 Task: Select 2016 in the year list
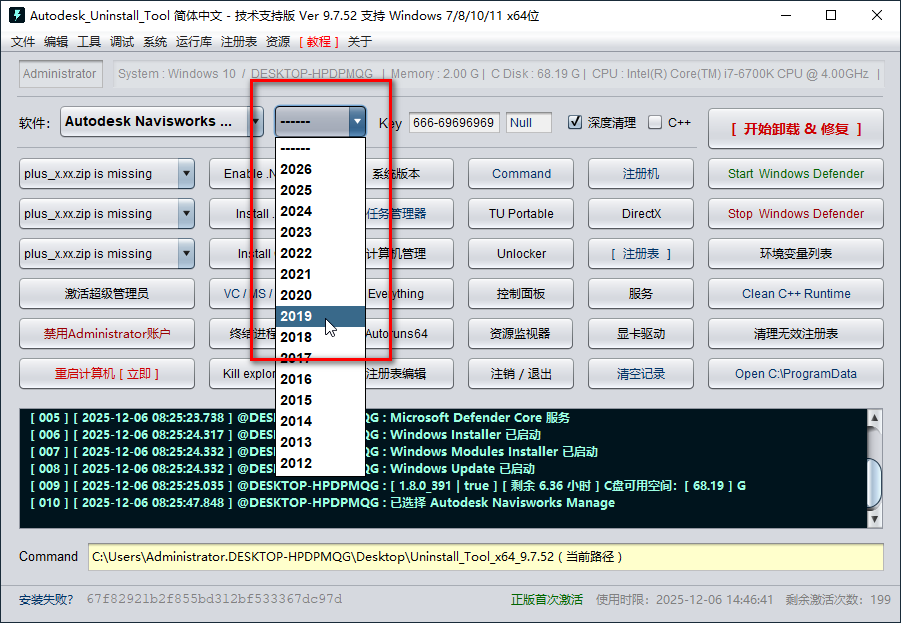[320, 379]
